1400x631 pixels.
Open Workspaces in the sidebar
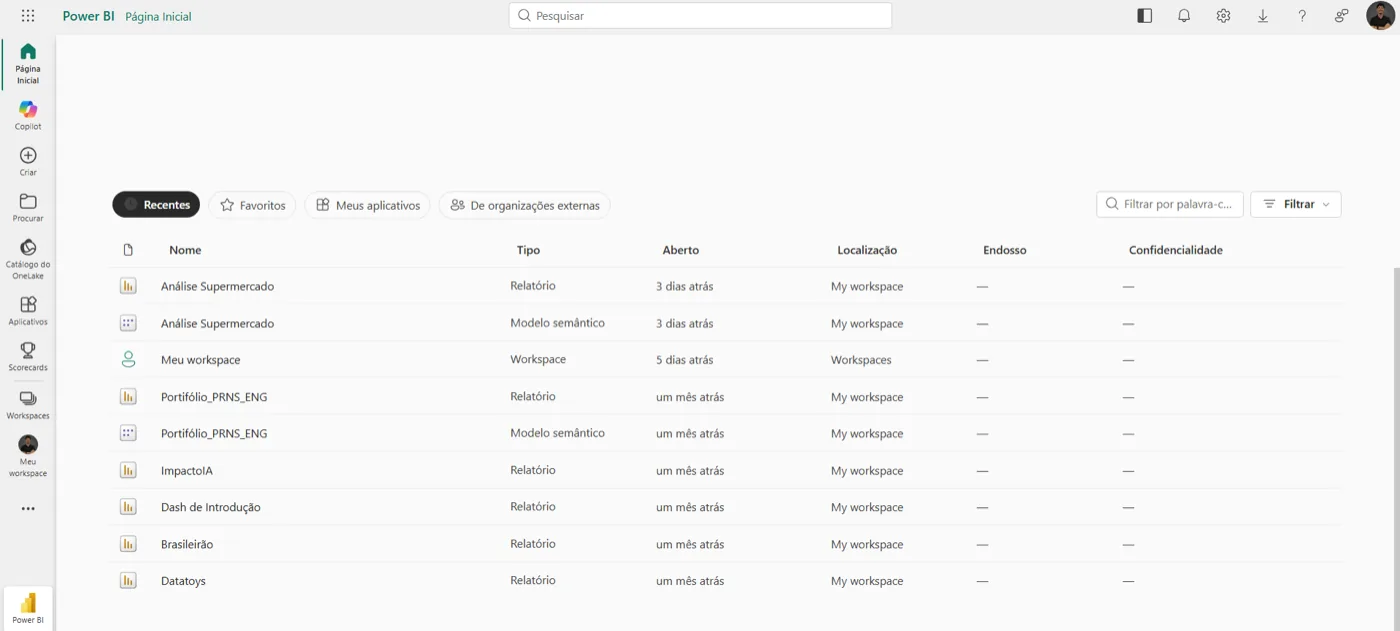tap(28, 404)
